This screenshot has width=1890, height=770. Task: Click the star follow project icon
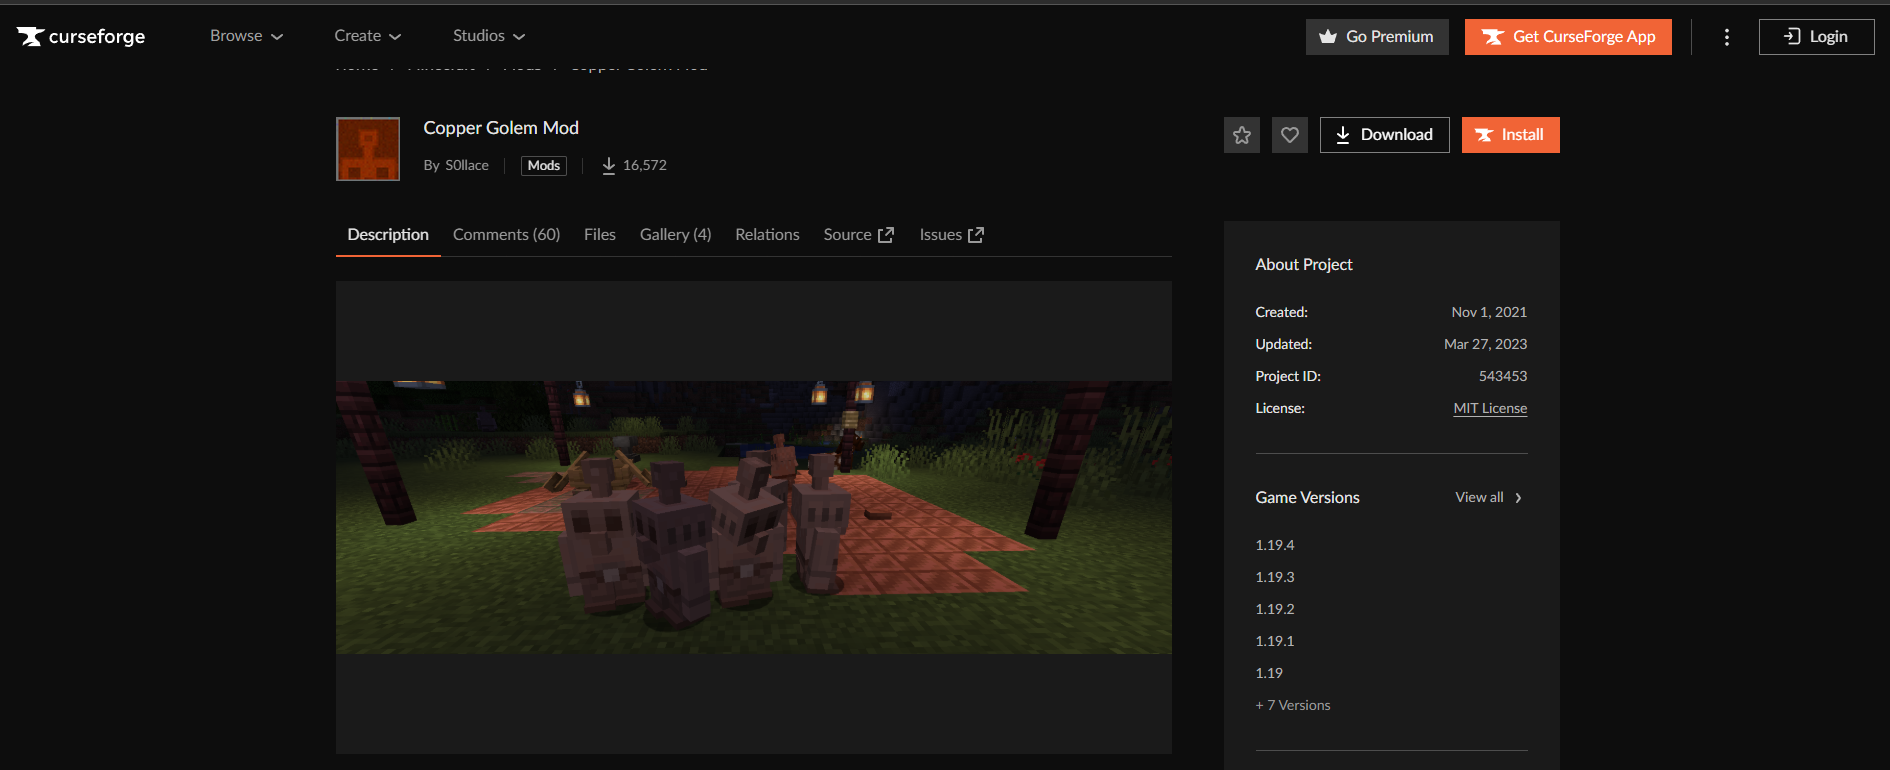[x=1242, y=135]
